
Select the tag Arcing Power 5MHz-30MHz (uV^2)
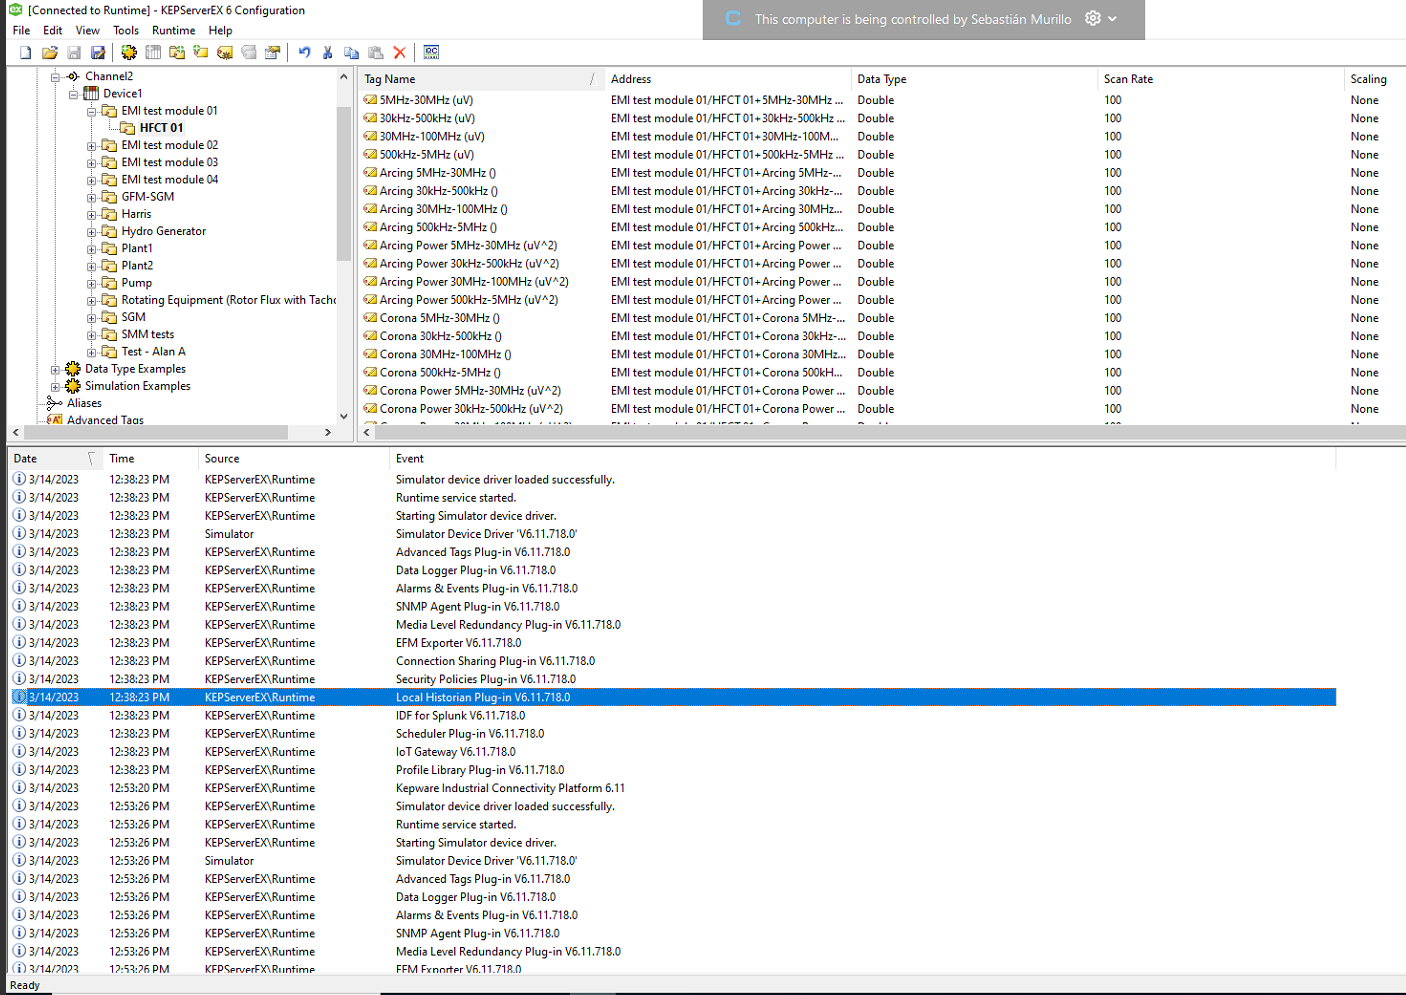(469, 246)
